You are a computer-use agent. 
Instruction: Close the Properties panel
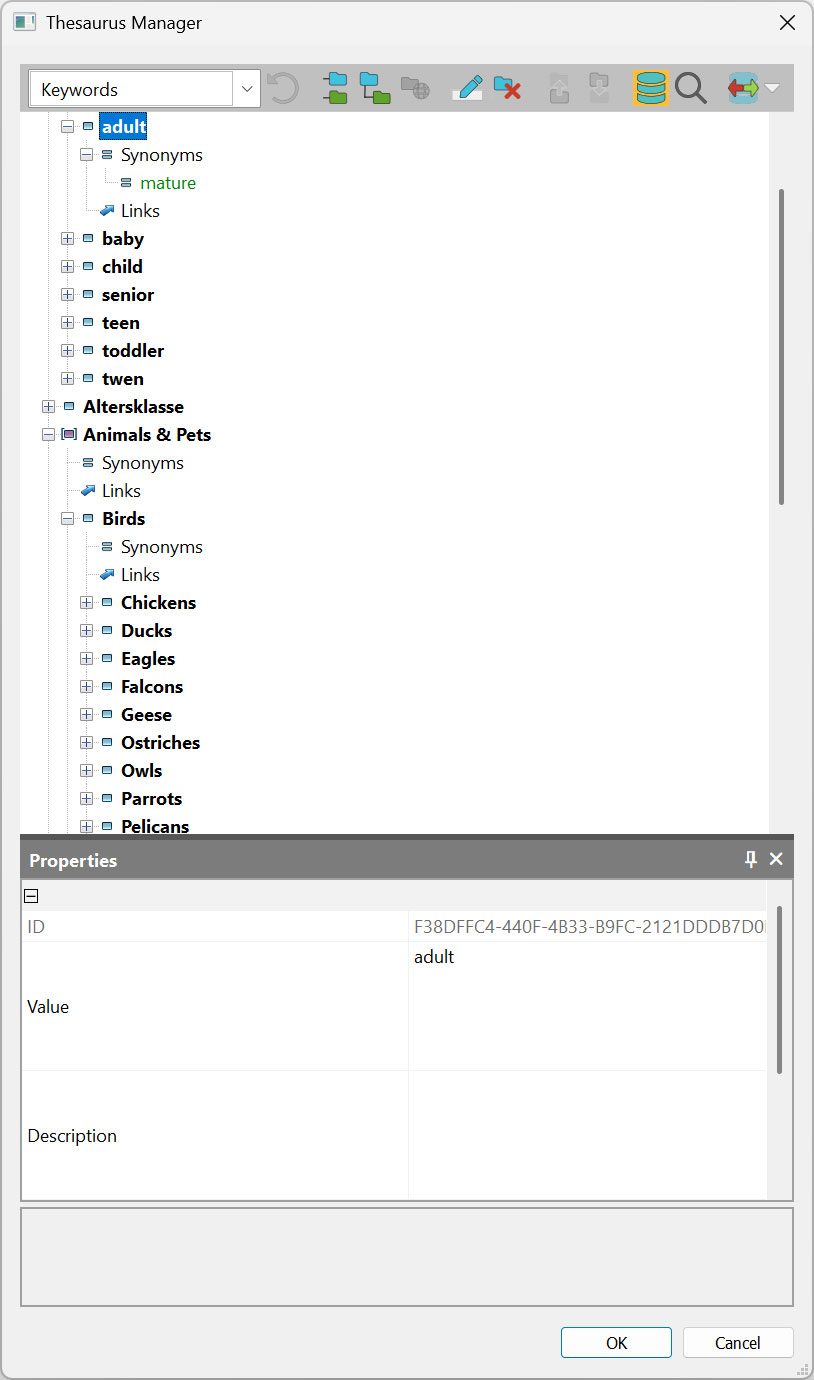click(776, 860)
